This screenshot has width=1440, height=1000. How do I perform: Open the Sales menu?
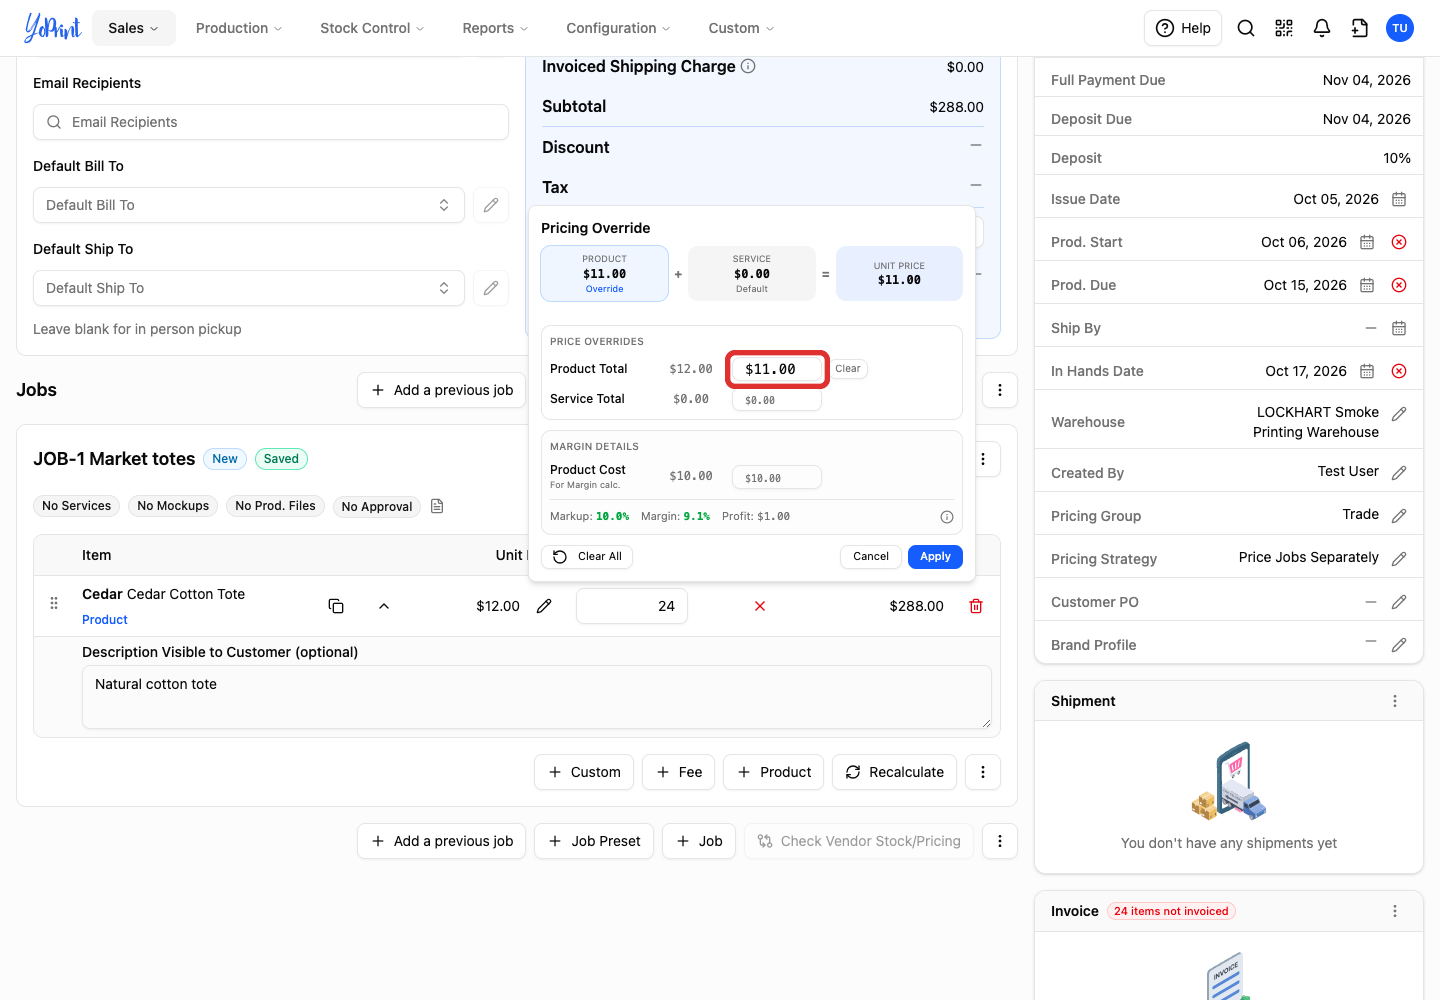click(134, 28)
